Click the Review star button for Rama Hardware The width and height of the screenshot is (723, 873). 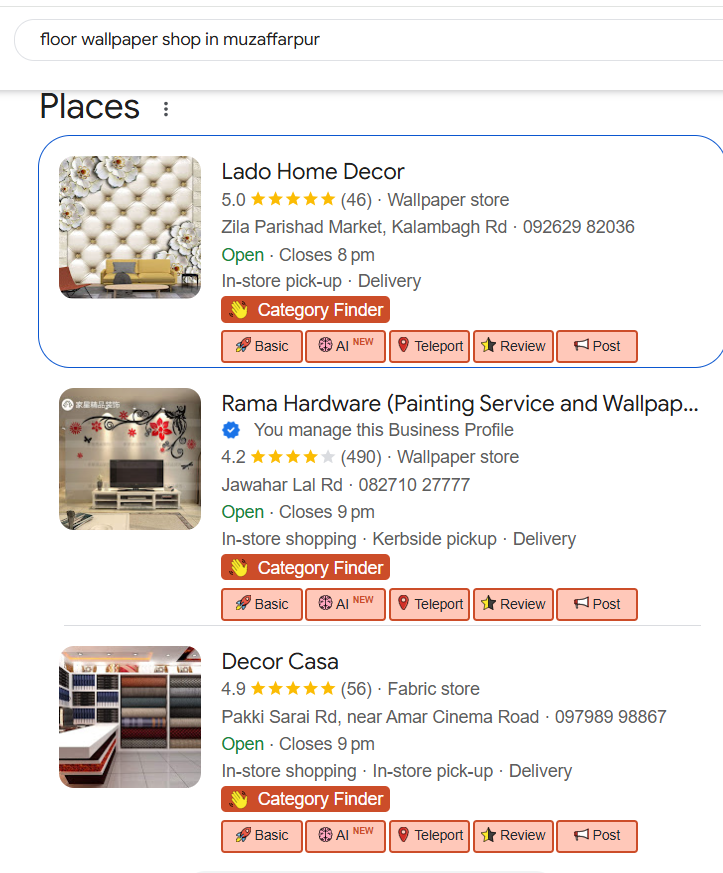[x=513, y=604]
